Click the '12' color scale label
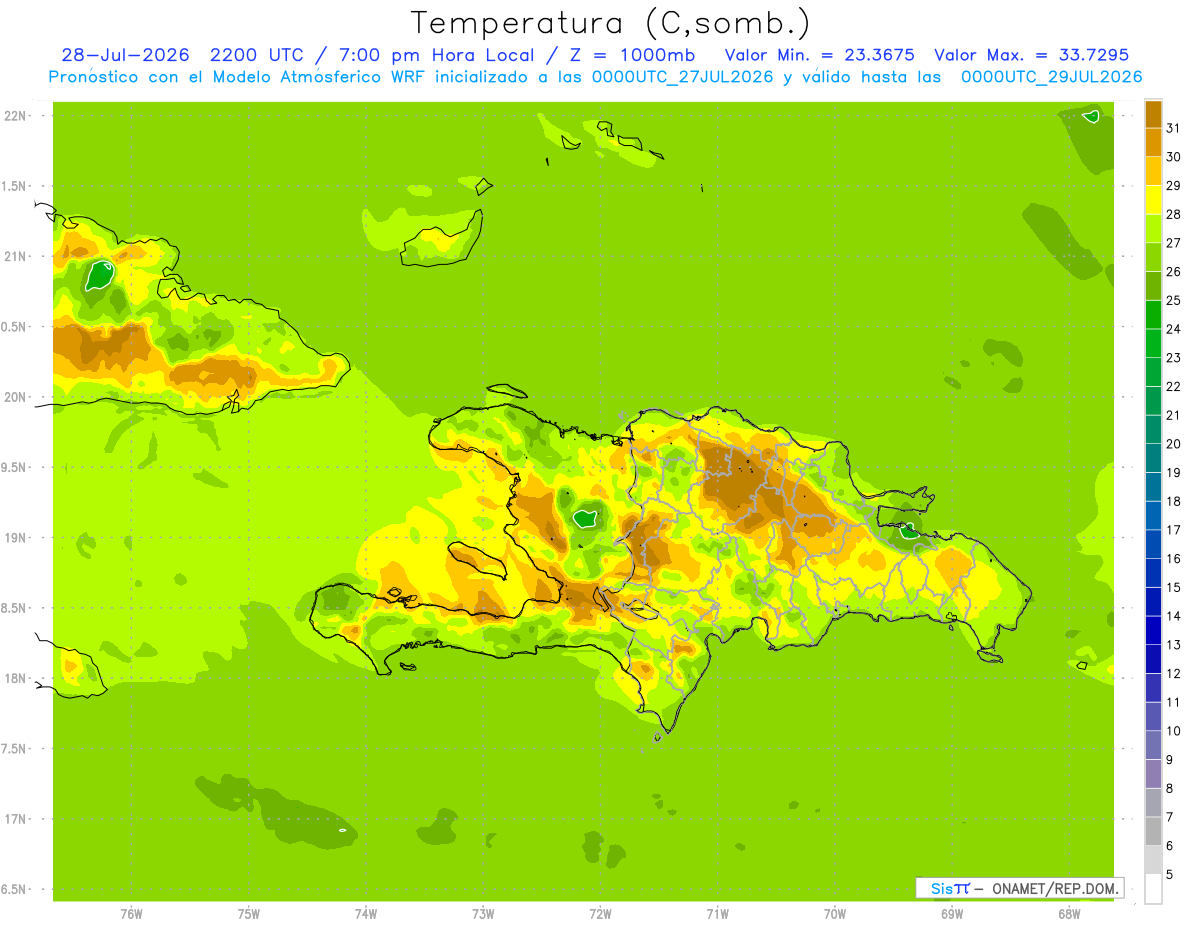The image size is (1200, 927). (1174, 674)
